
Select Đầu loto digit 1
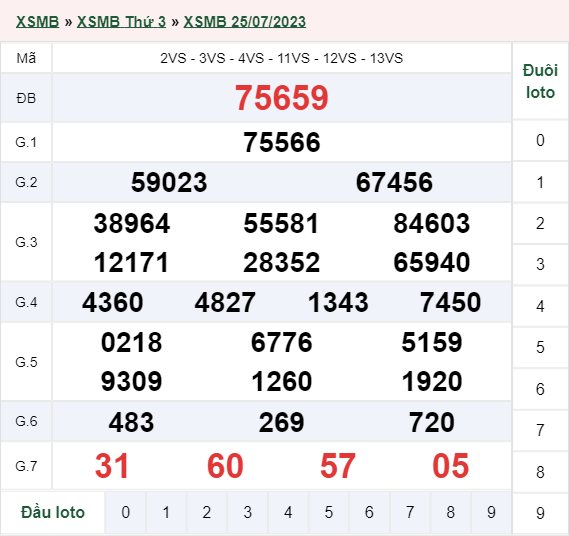tap(166, 512)
